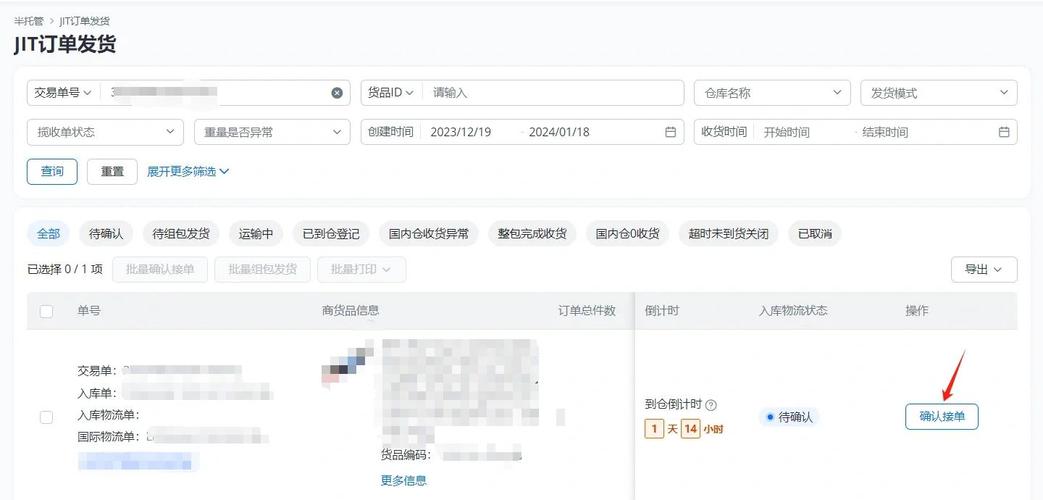Click the 批量组包发货 button
This screenshot has height=500, width=1043.
[x=262, y=269]
